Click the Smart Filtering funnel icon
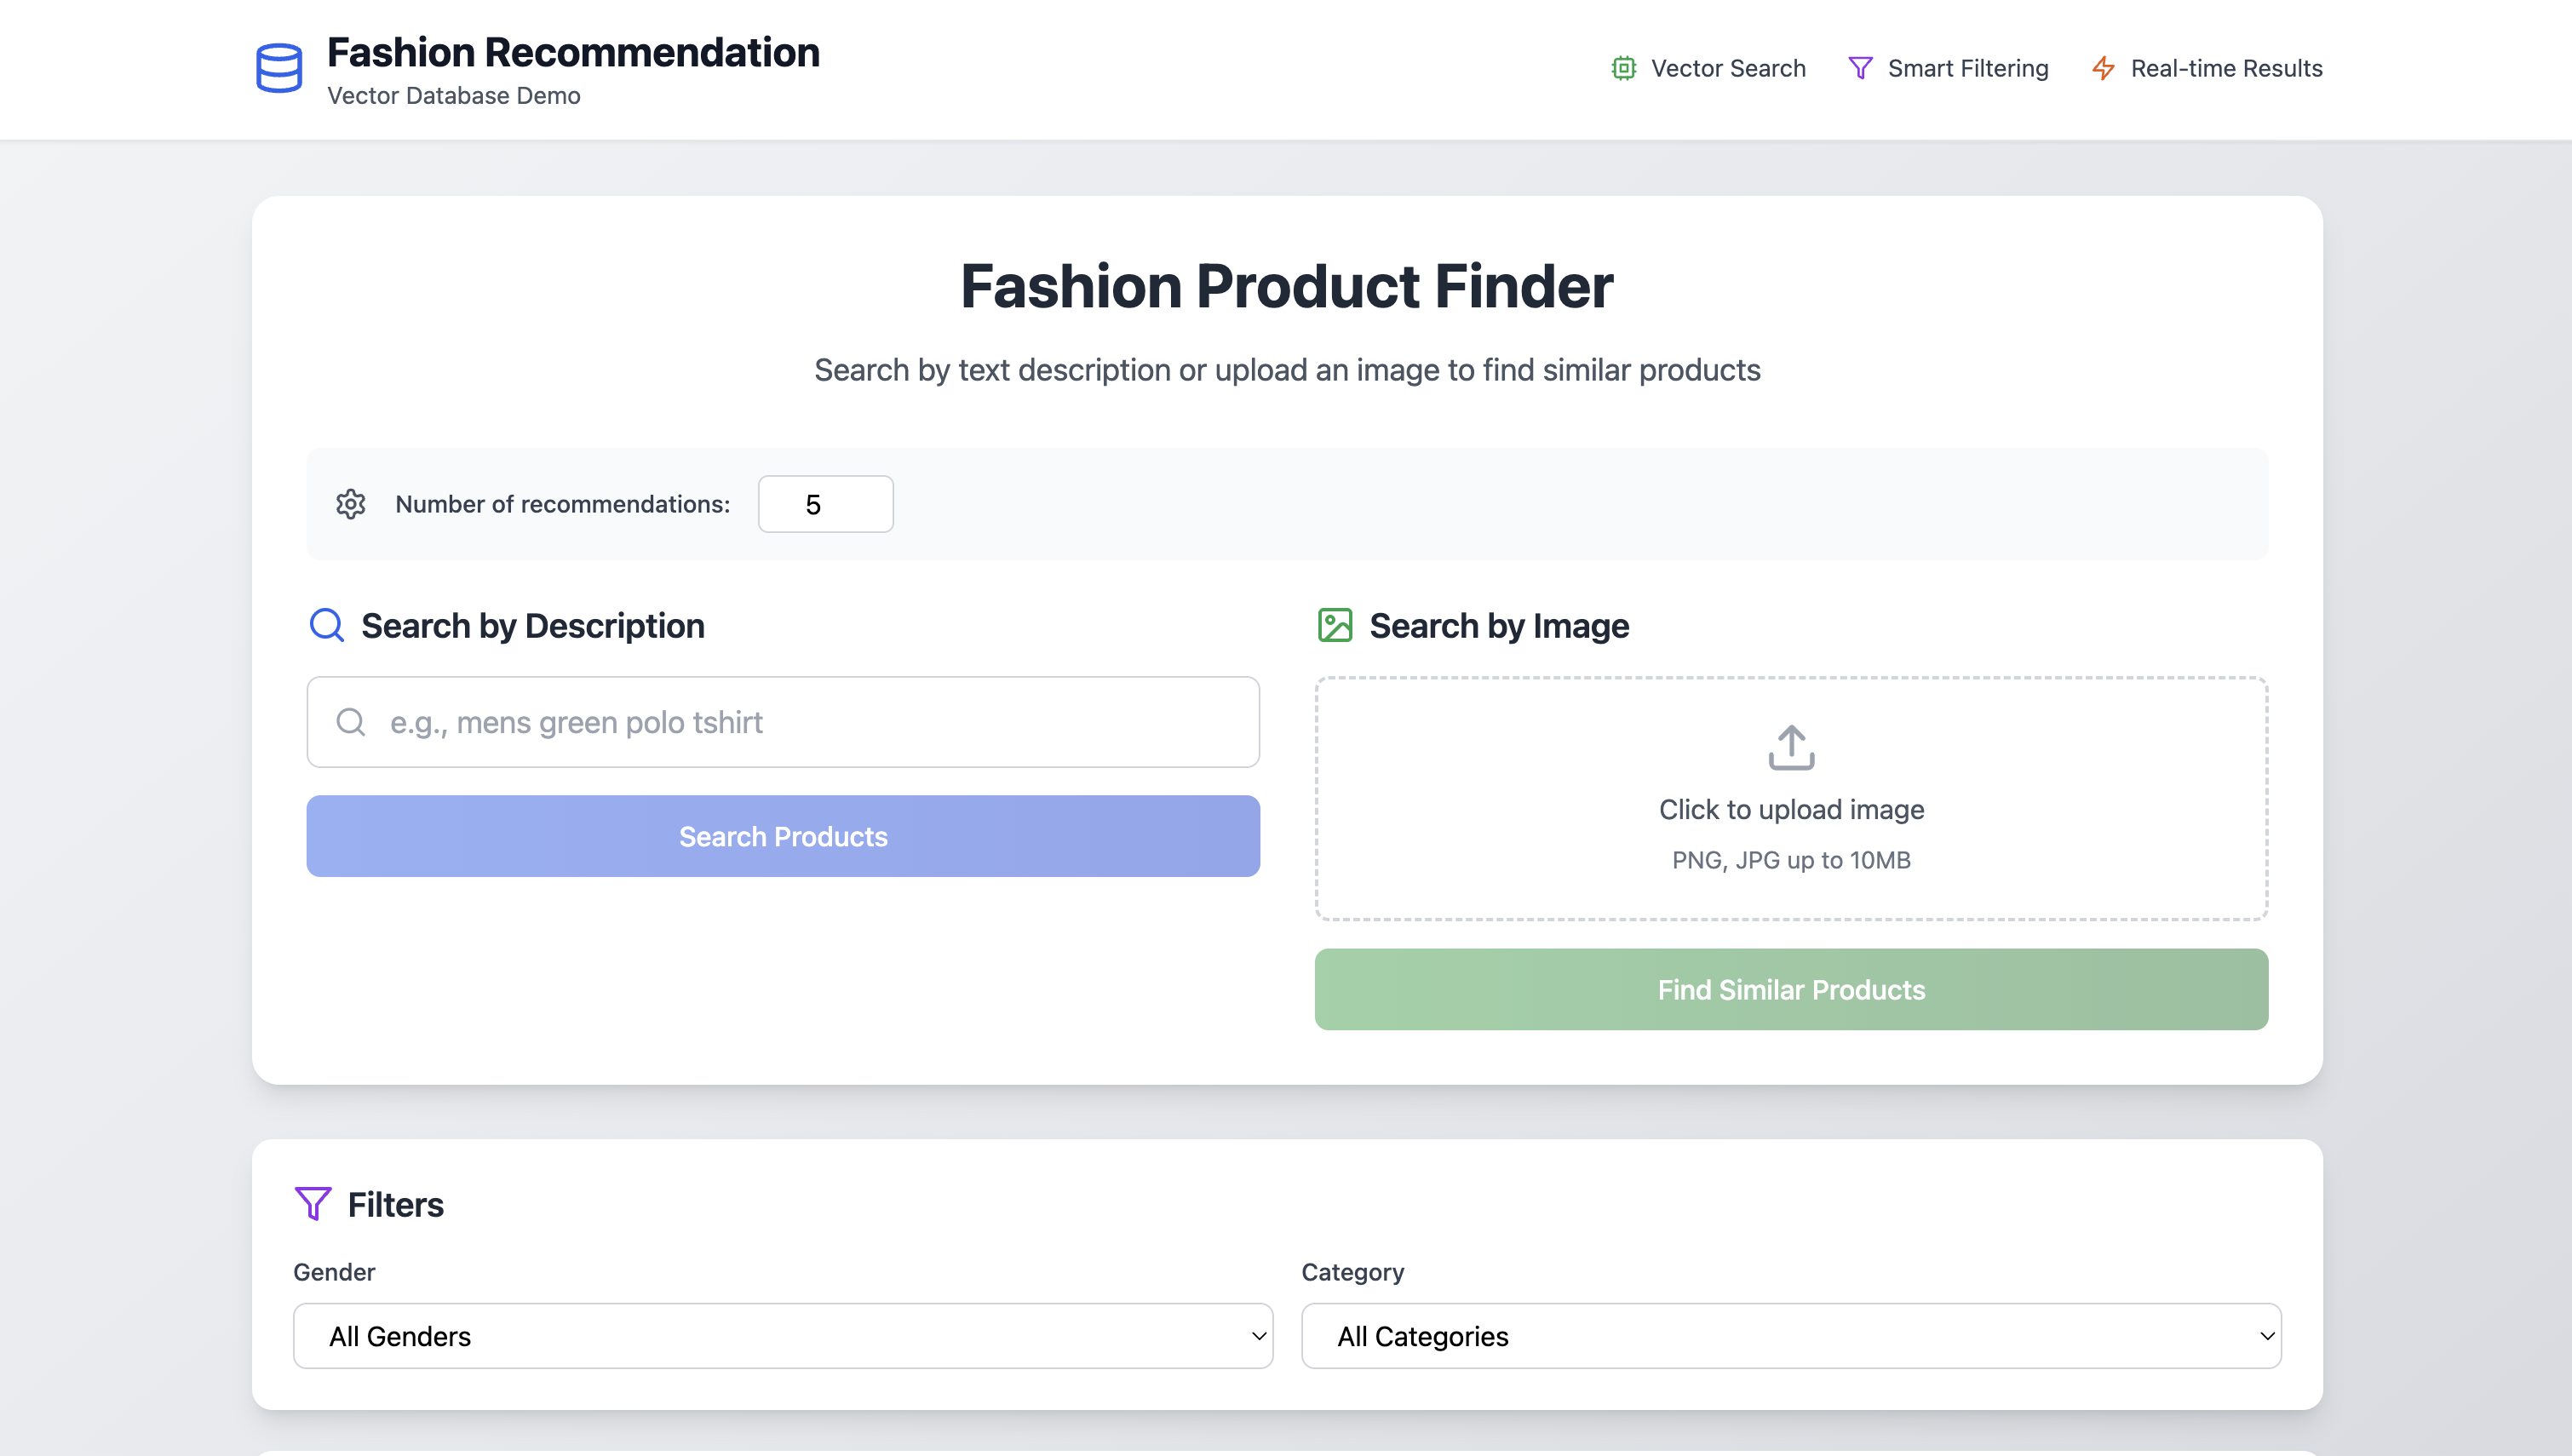Image resolution: width=2572 pixels, height=1456 pixels. pyautogui.click(x=1861, y=68)
